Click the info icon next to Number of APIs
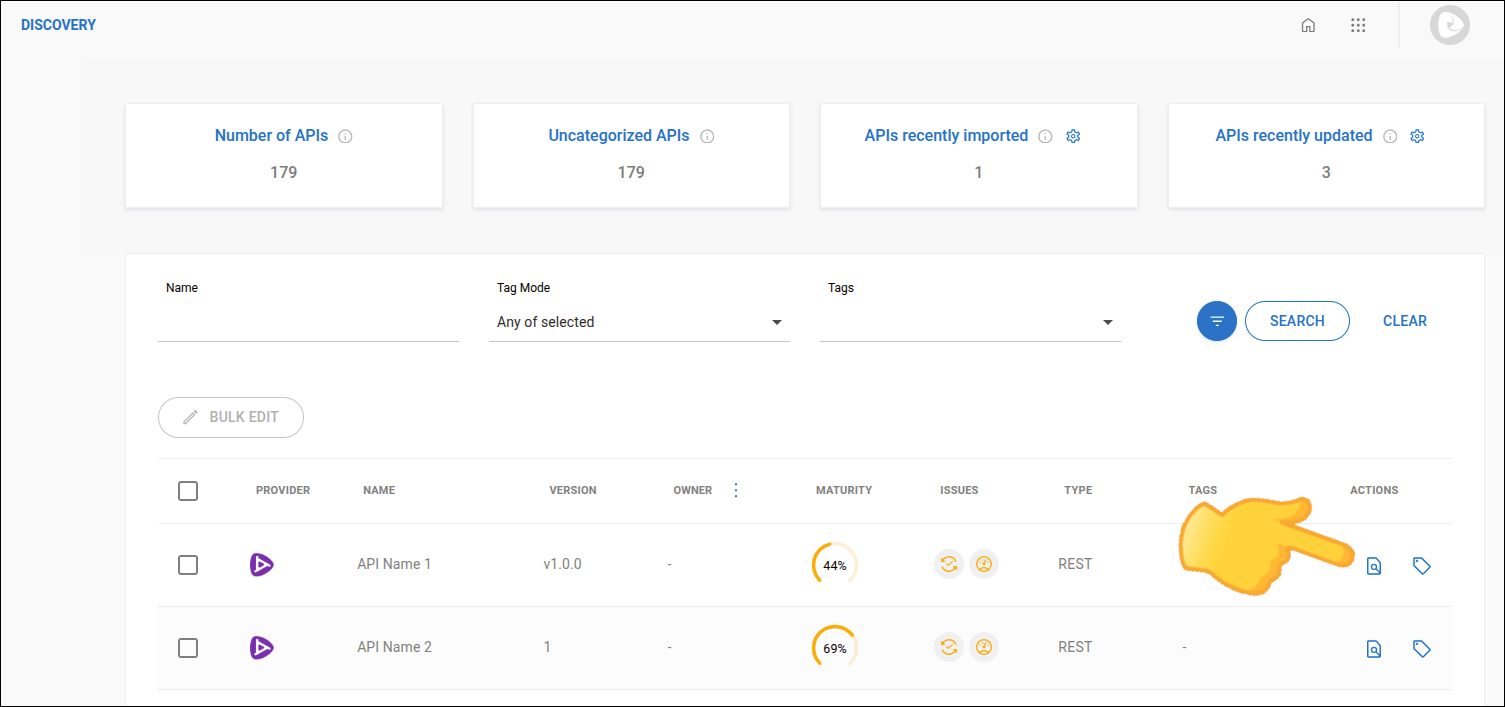This screenshot has height=707, width=1505. (x=345, y=136)
